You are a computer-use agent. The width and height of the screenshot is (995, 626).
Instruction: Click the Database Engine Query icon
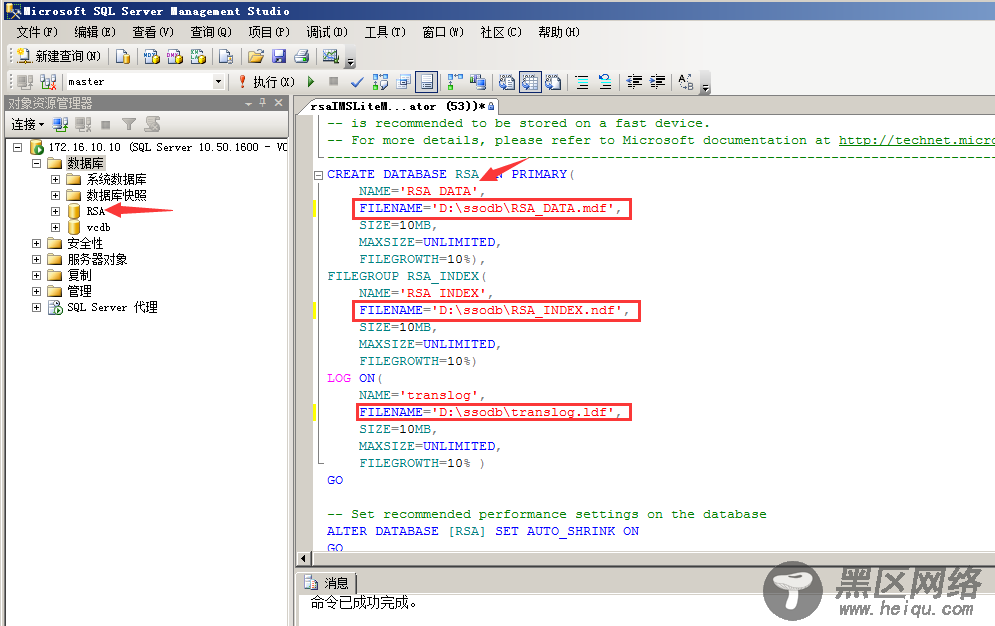[x=122, y=56]
